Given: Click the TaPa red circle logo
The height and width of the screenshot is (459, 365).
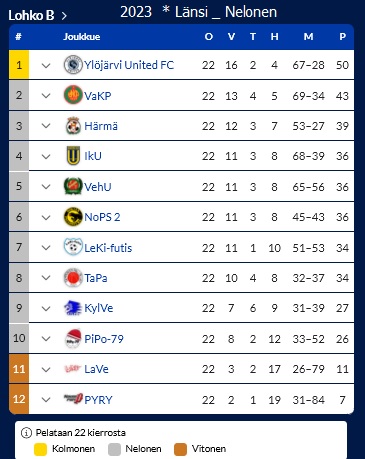Looking at the screenshot, I should click(x=73, y=278).
